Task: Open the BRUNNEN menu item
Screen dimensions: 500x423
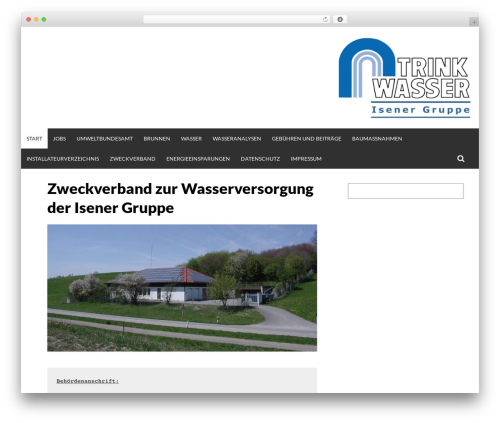Action: [x=157, y=139]
